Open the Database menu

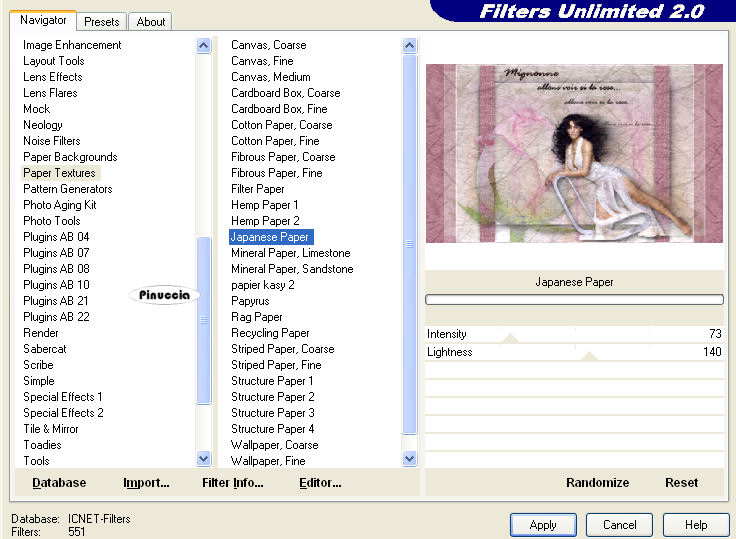59,483
